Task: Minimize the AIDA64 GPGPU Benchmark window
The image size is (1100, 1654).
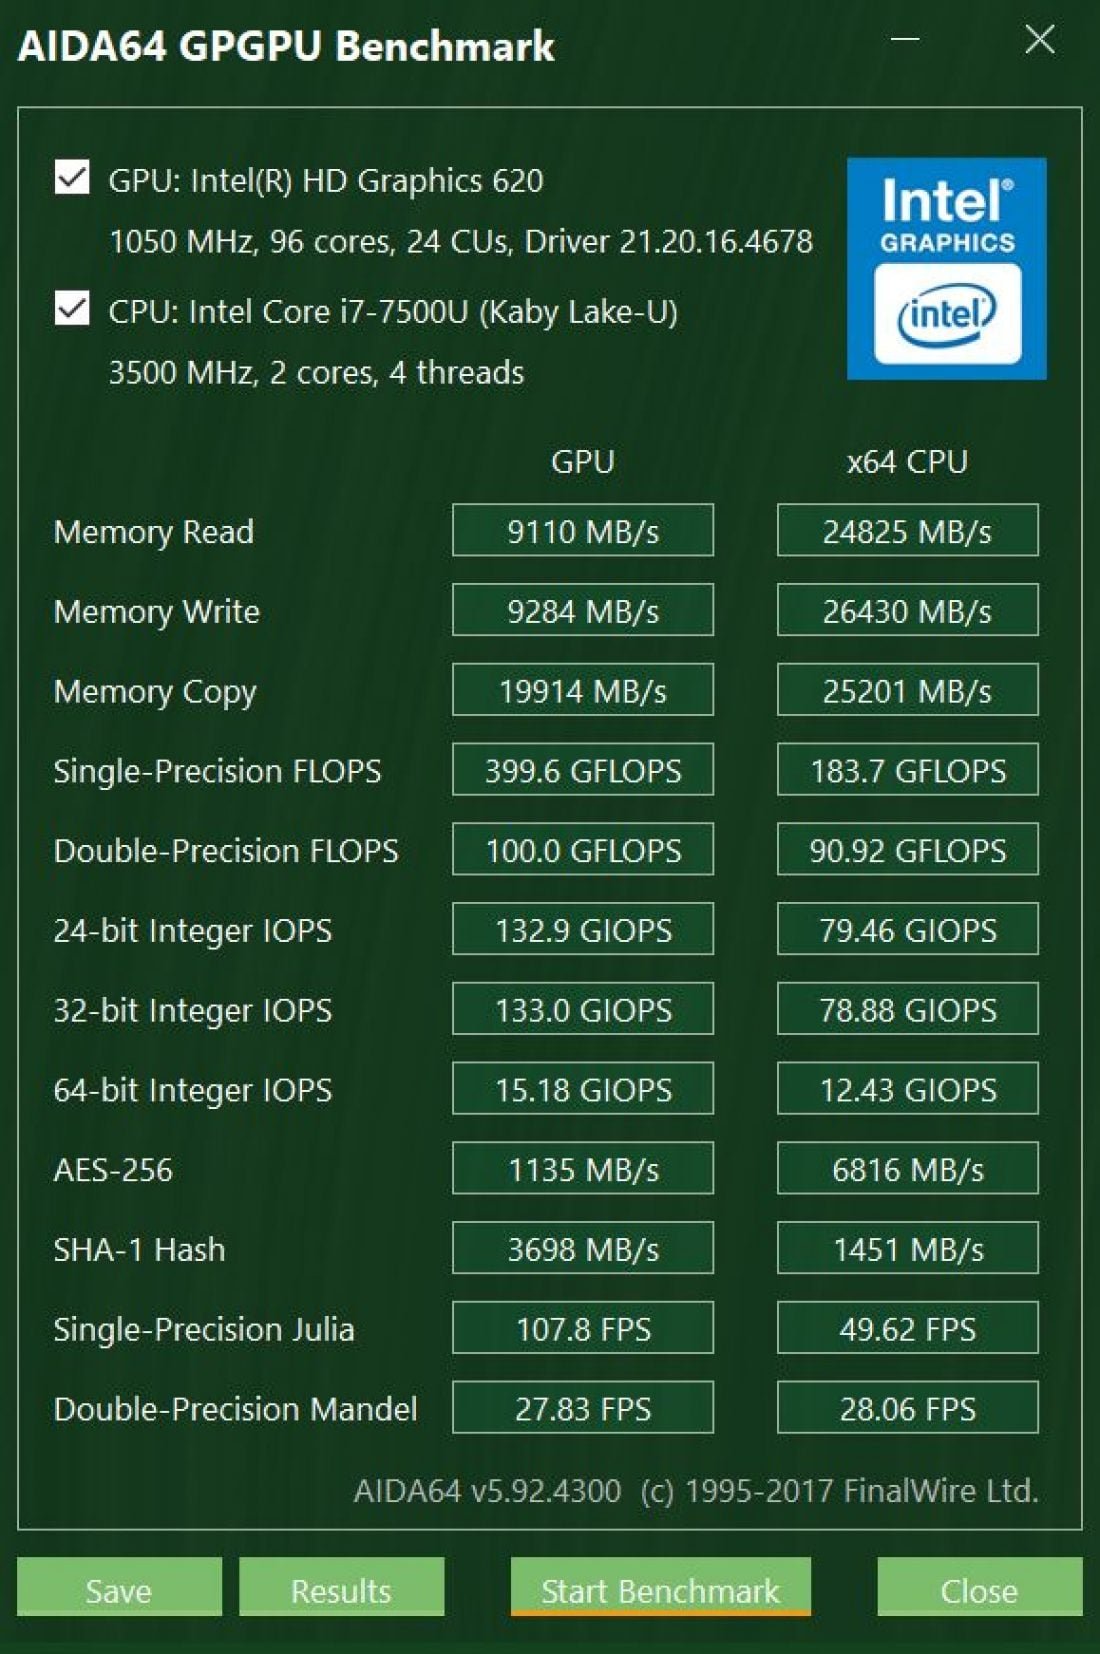Action: pyautogui.click(x=905, y=40)
